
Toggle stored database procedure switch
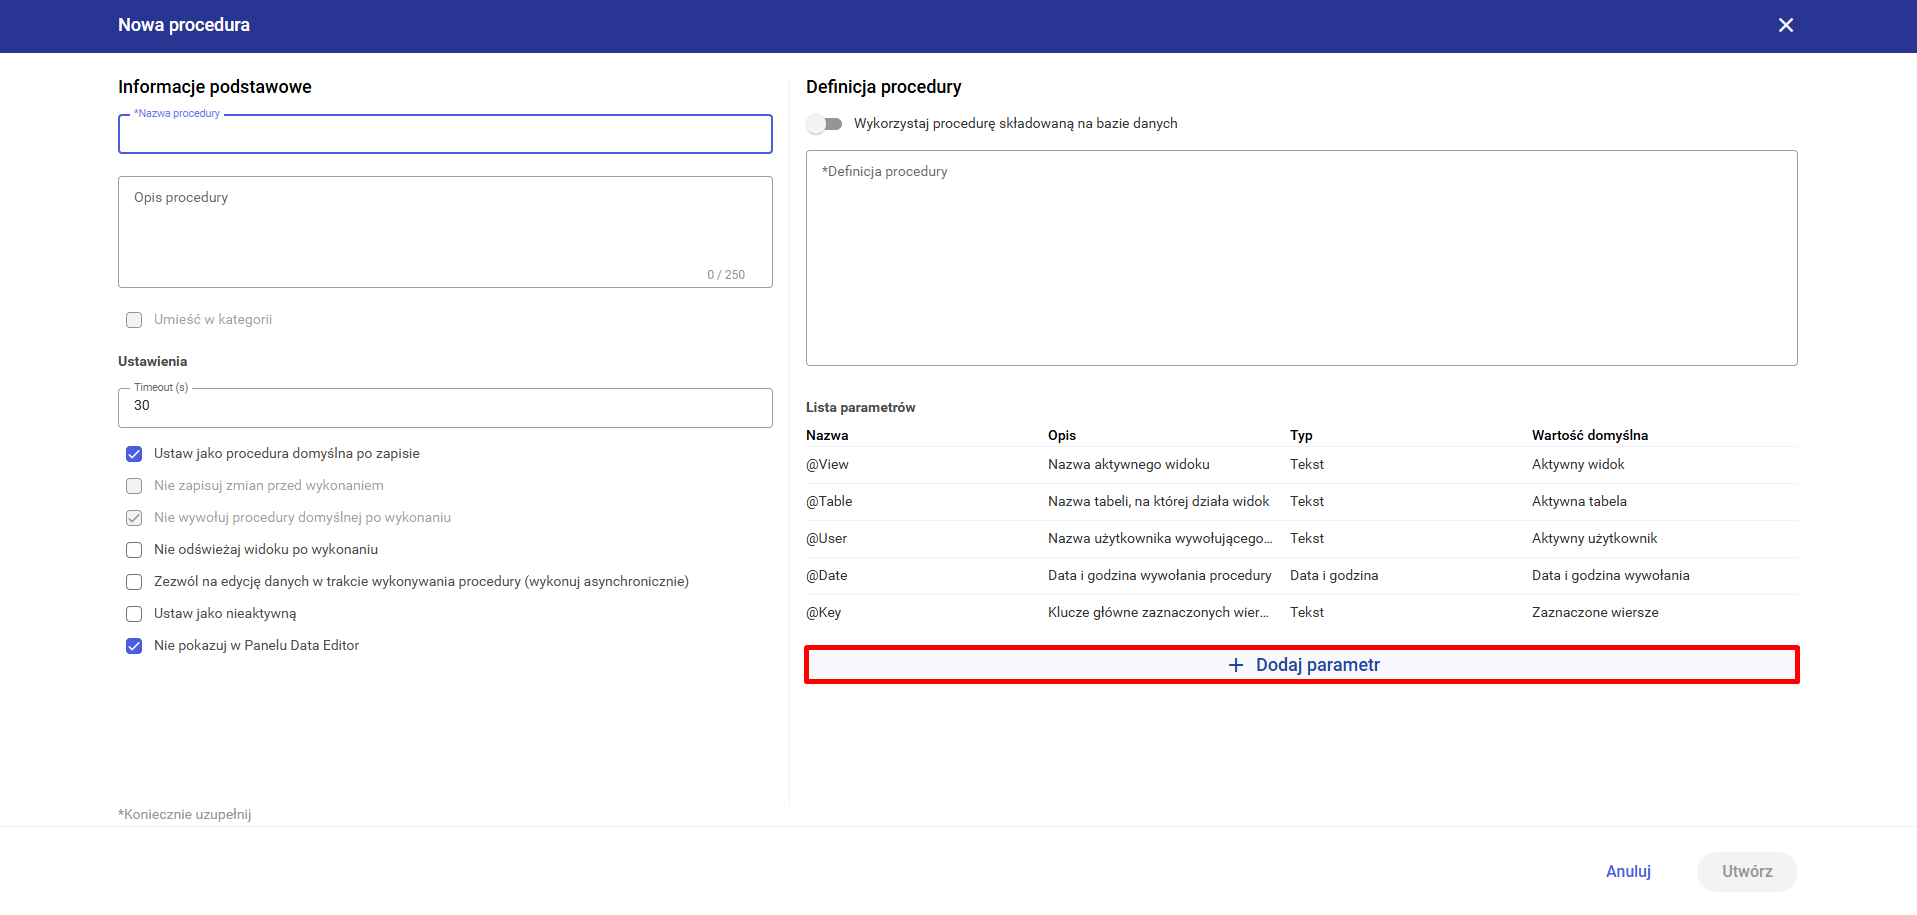825,124
